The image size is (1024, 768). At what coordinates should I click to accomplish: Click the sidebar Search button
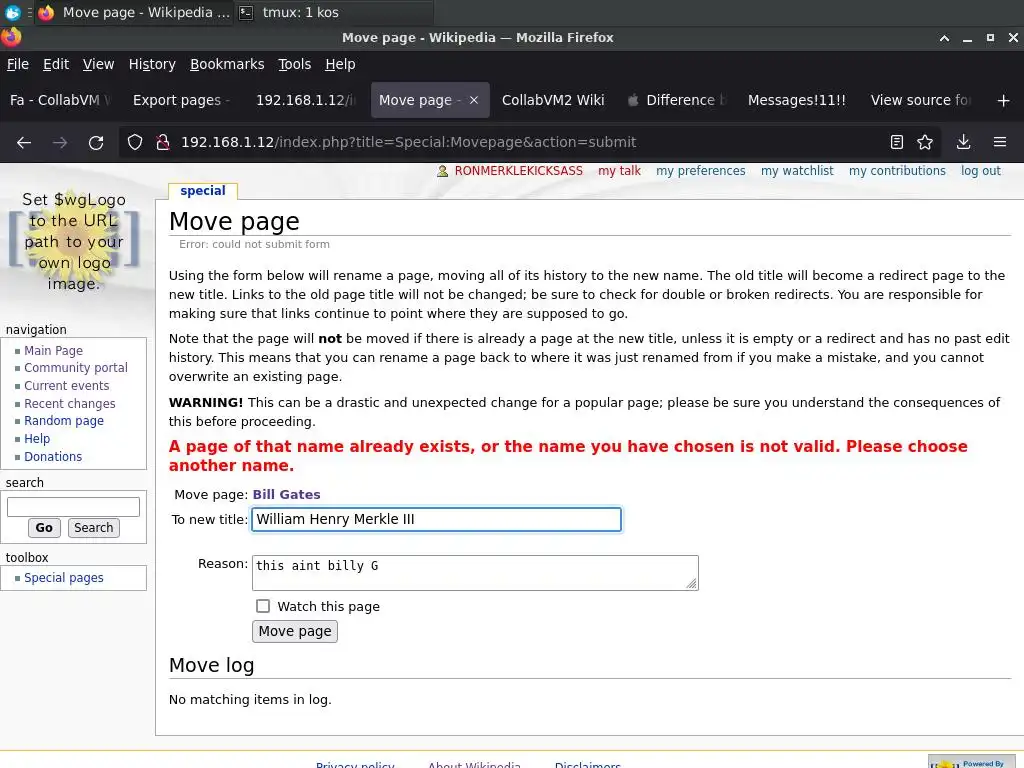[x=93, y=528]
